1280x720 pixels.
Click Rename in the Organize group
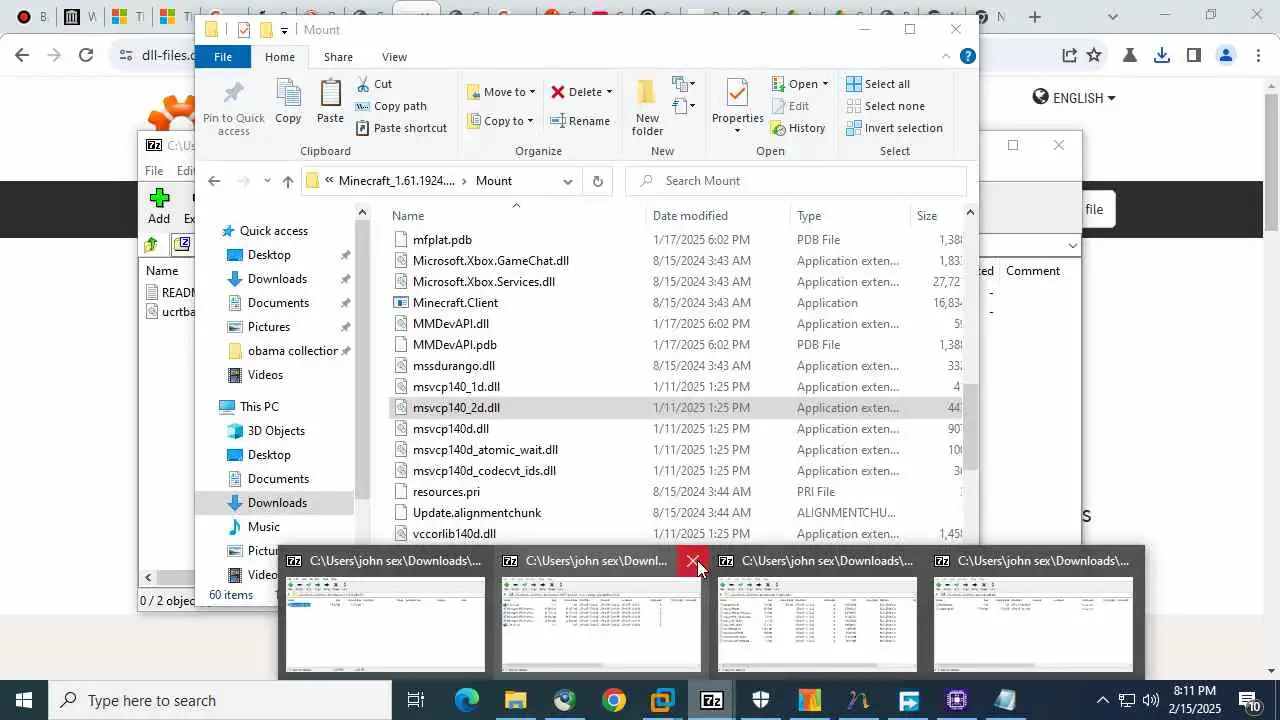click(x=579, y=121)
